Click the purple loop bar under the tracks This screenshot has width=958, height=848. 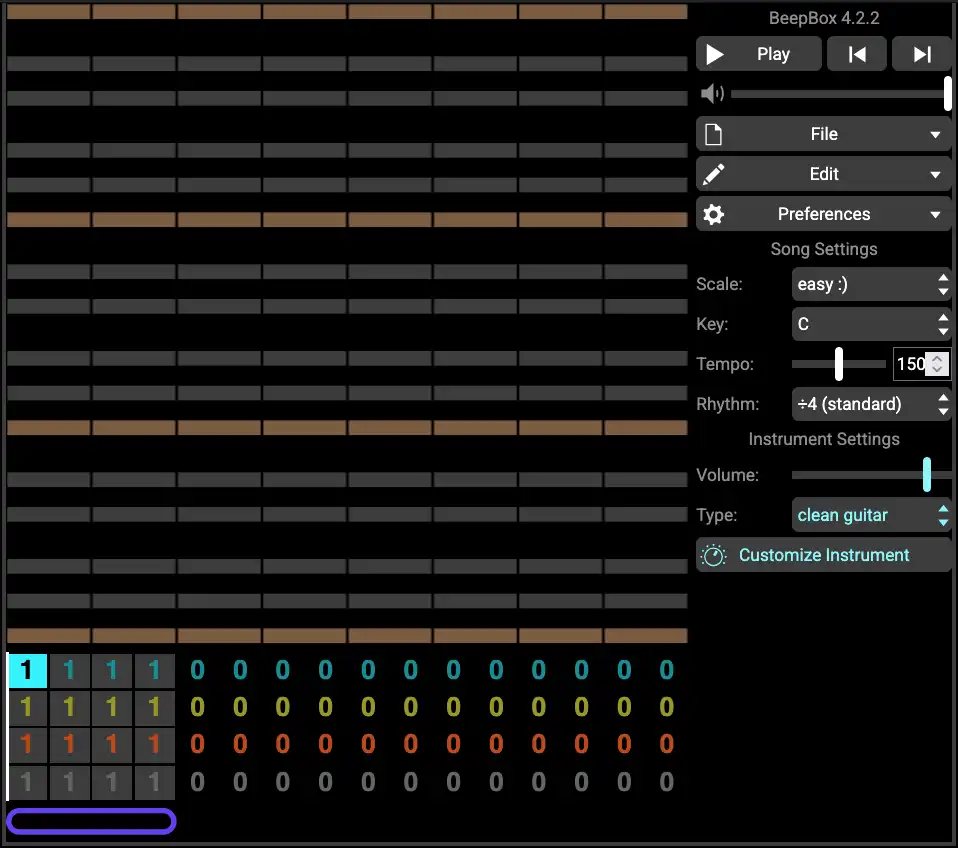coord(91,821)
